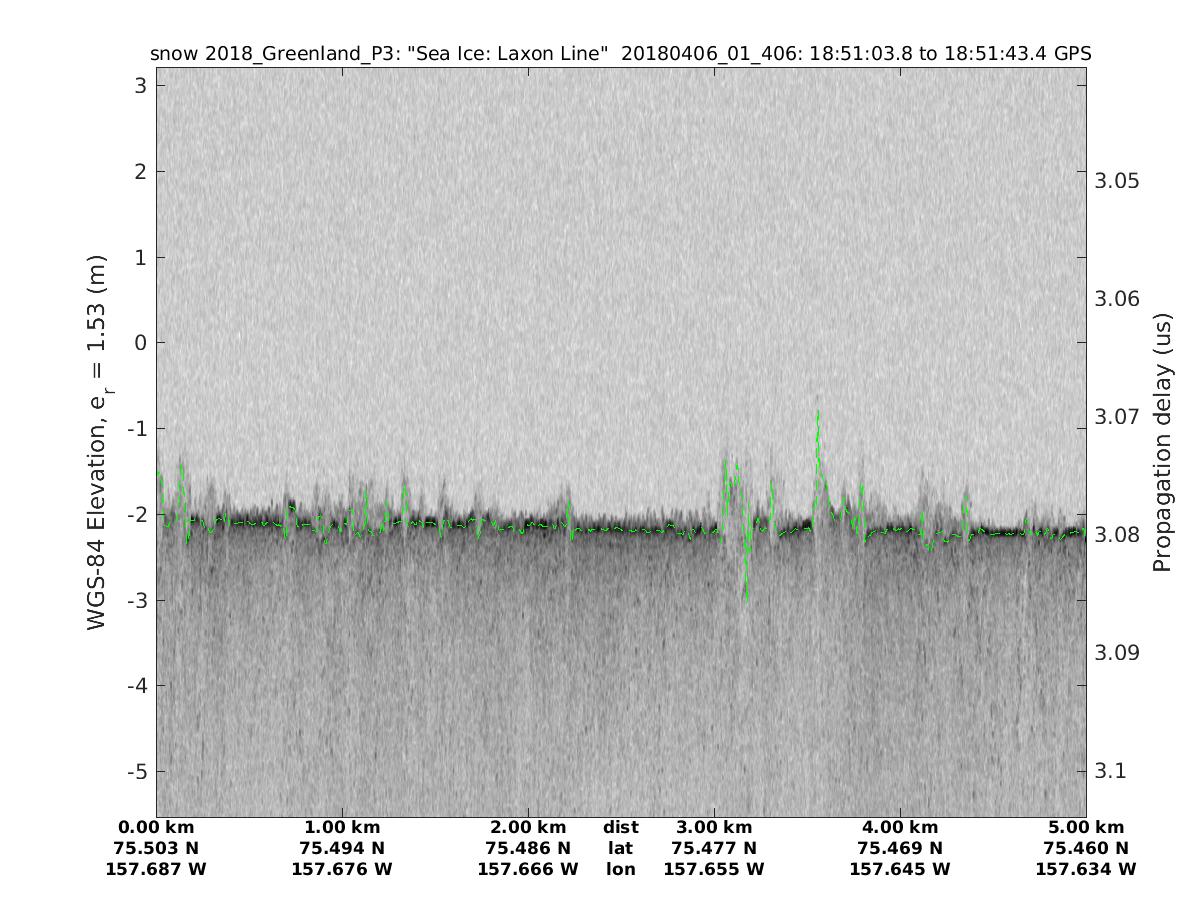
Task: Select the "1.00 km" x-axis label
Action: [x=342, y=828]
